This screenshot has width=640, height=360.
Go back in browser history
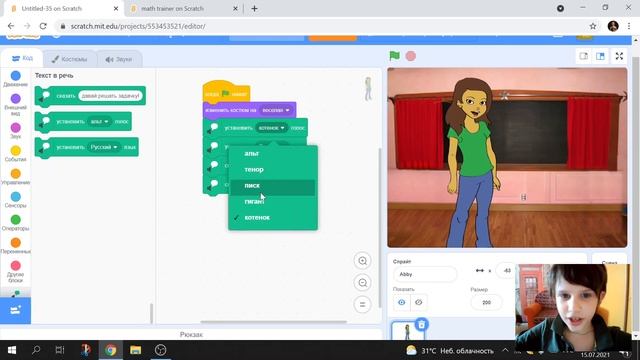(11, 26)
